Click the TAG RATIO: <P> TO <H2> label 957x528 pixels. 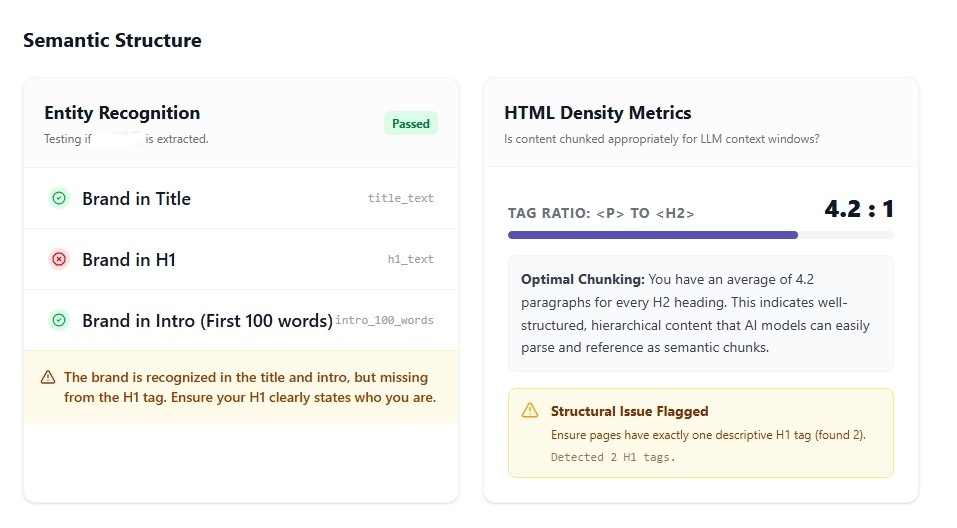601,213
